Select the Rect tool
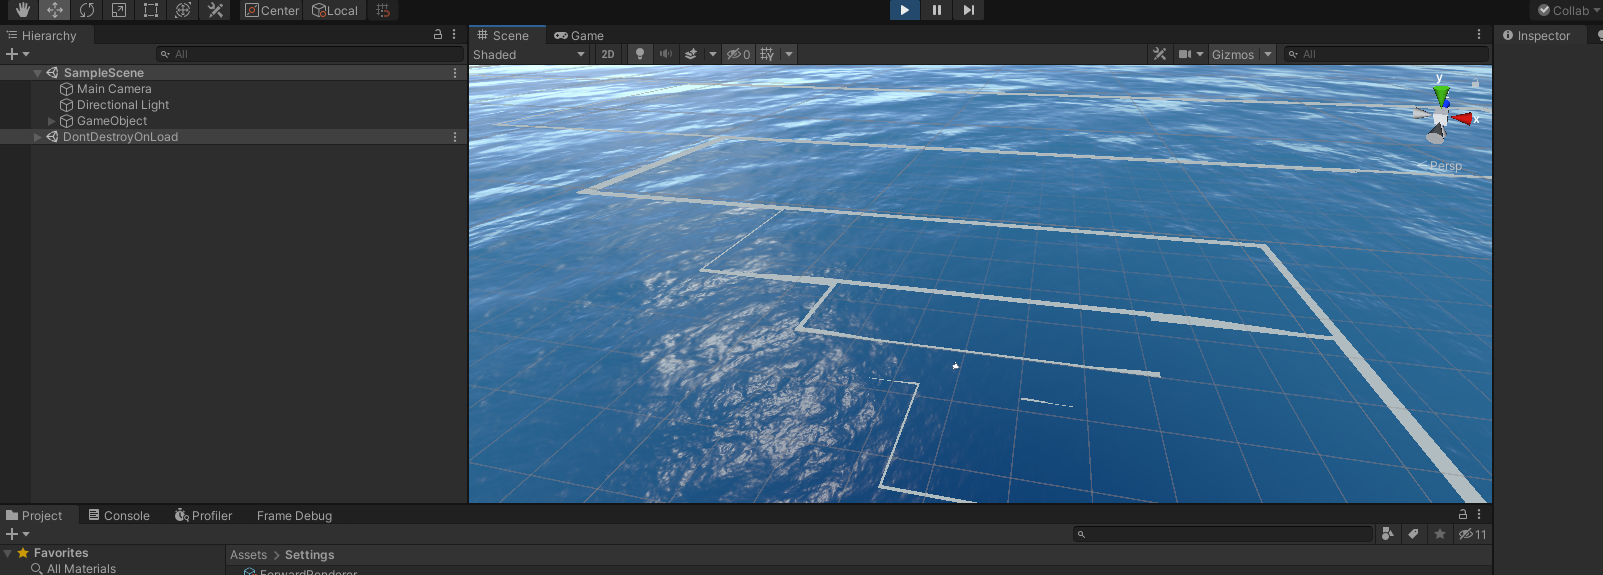Image resolution: width=1603 pixels, height=575 pixels. tap(151, 10)
